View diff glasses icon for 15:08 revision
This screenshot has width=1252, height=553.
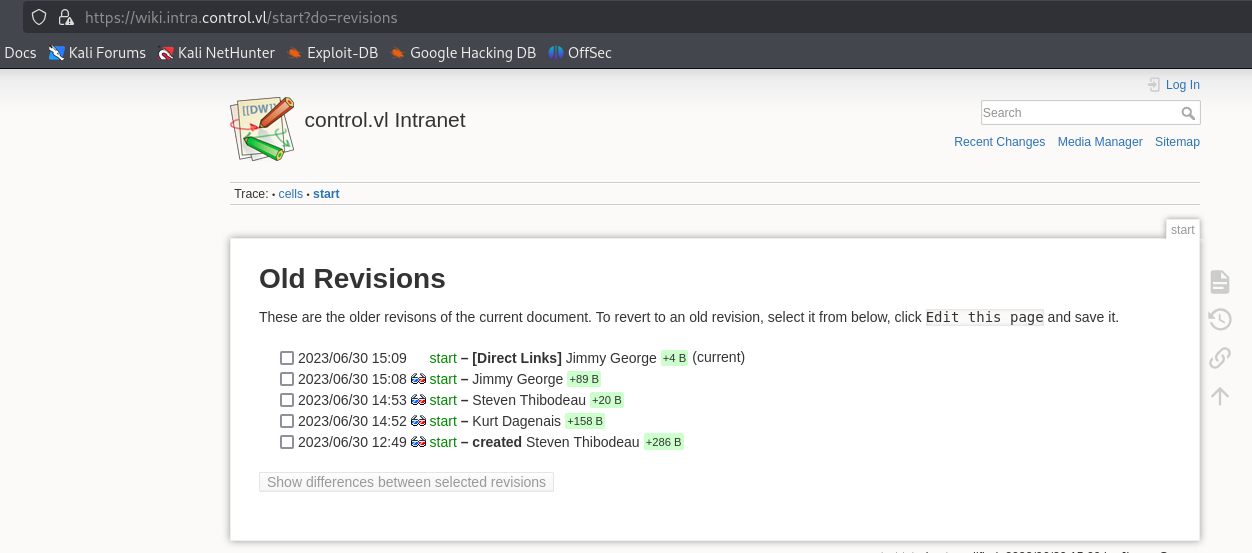point(418,379)
